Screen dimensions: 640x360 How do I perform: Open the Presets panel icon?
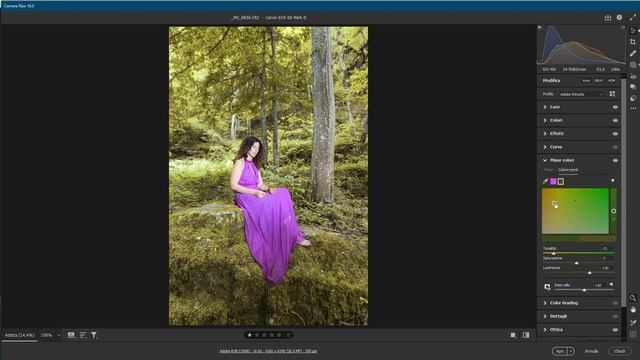[x=633, y=98]
